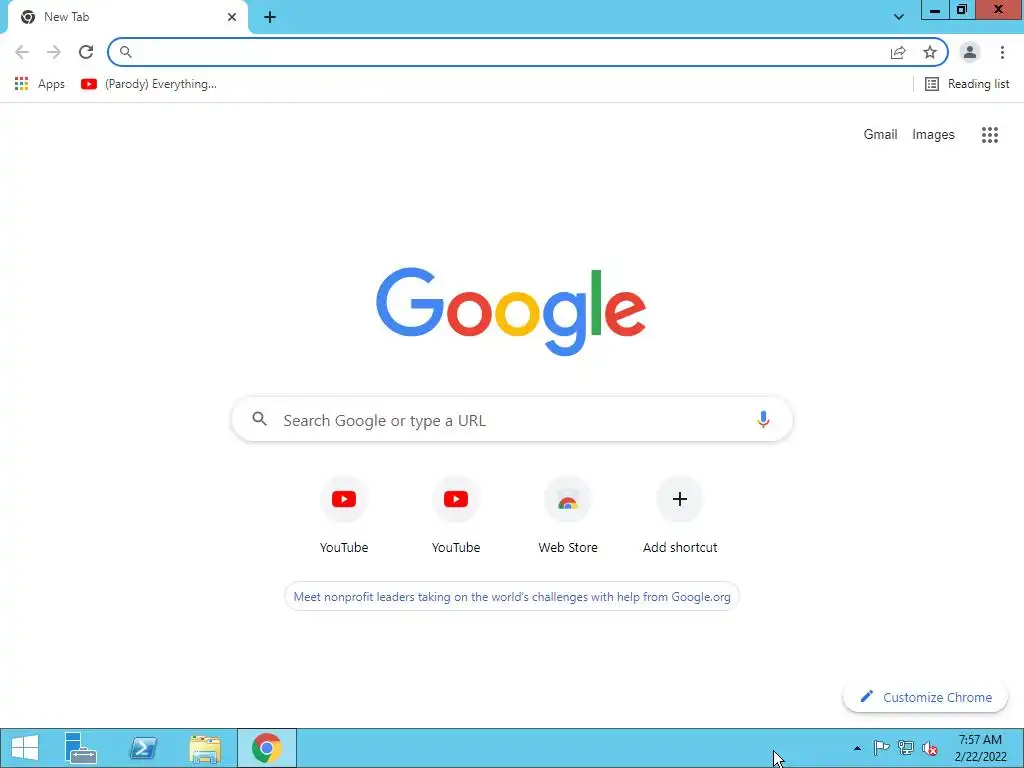This screenshot has height=768, width=1024.
Task: Open Images link
Action: point(933,135)
